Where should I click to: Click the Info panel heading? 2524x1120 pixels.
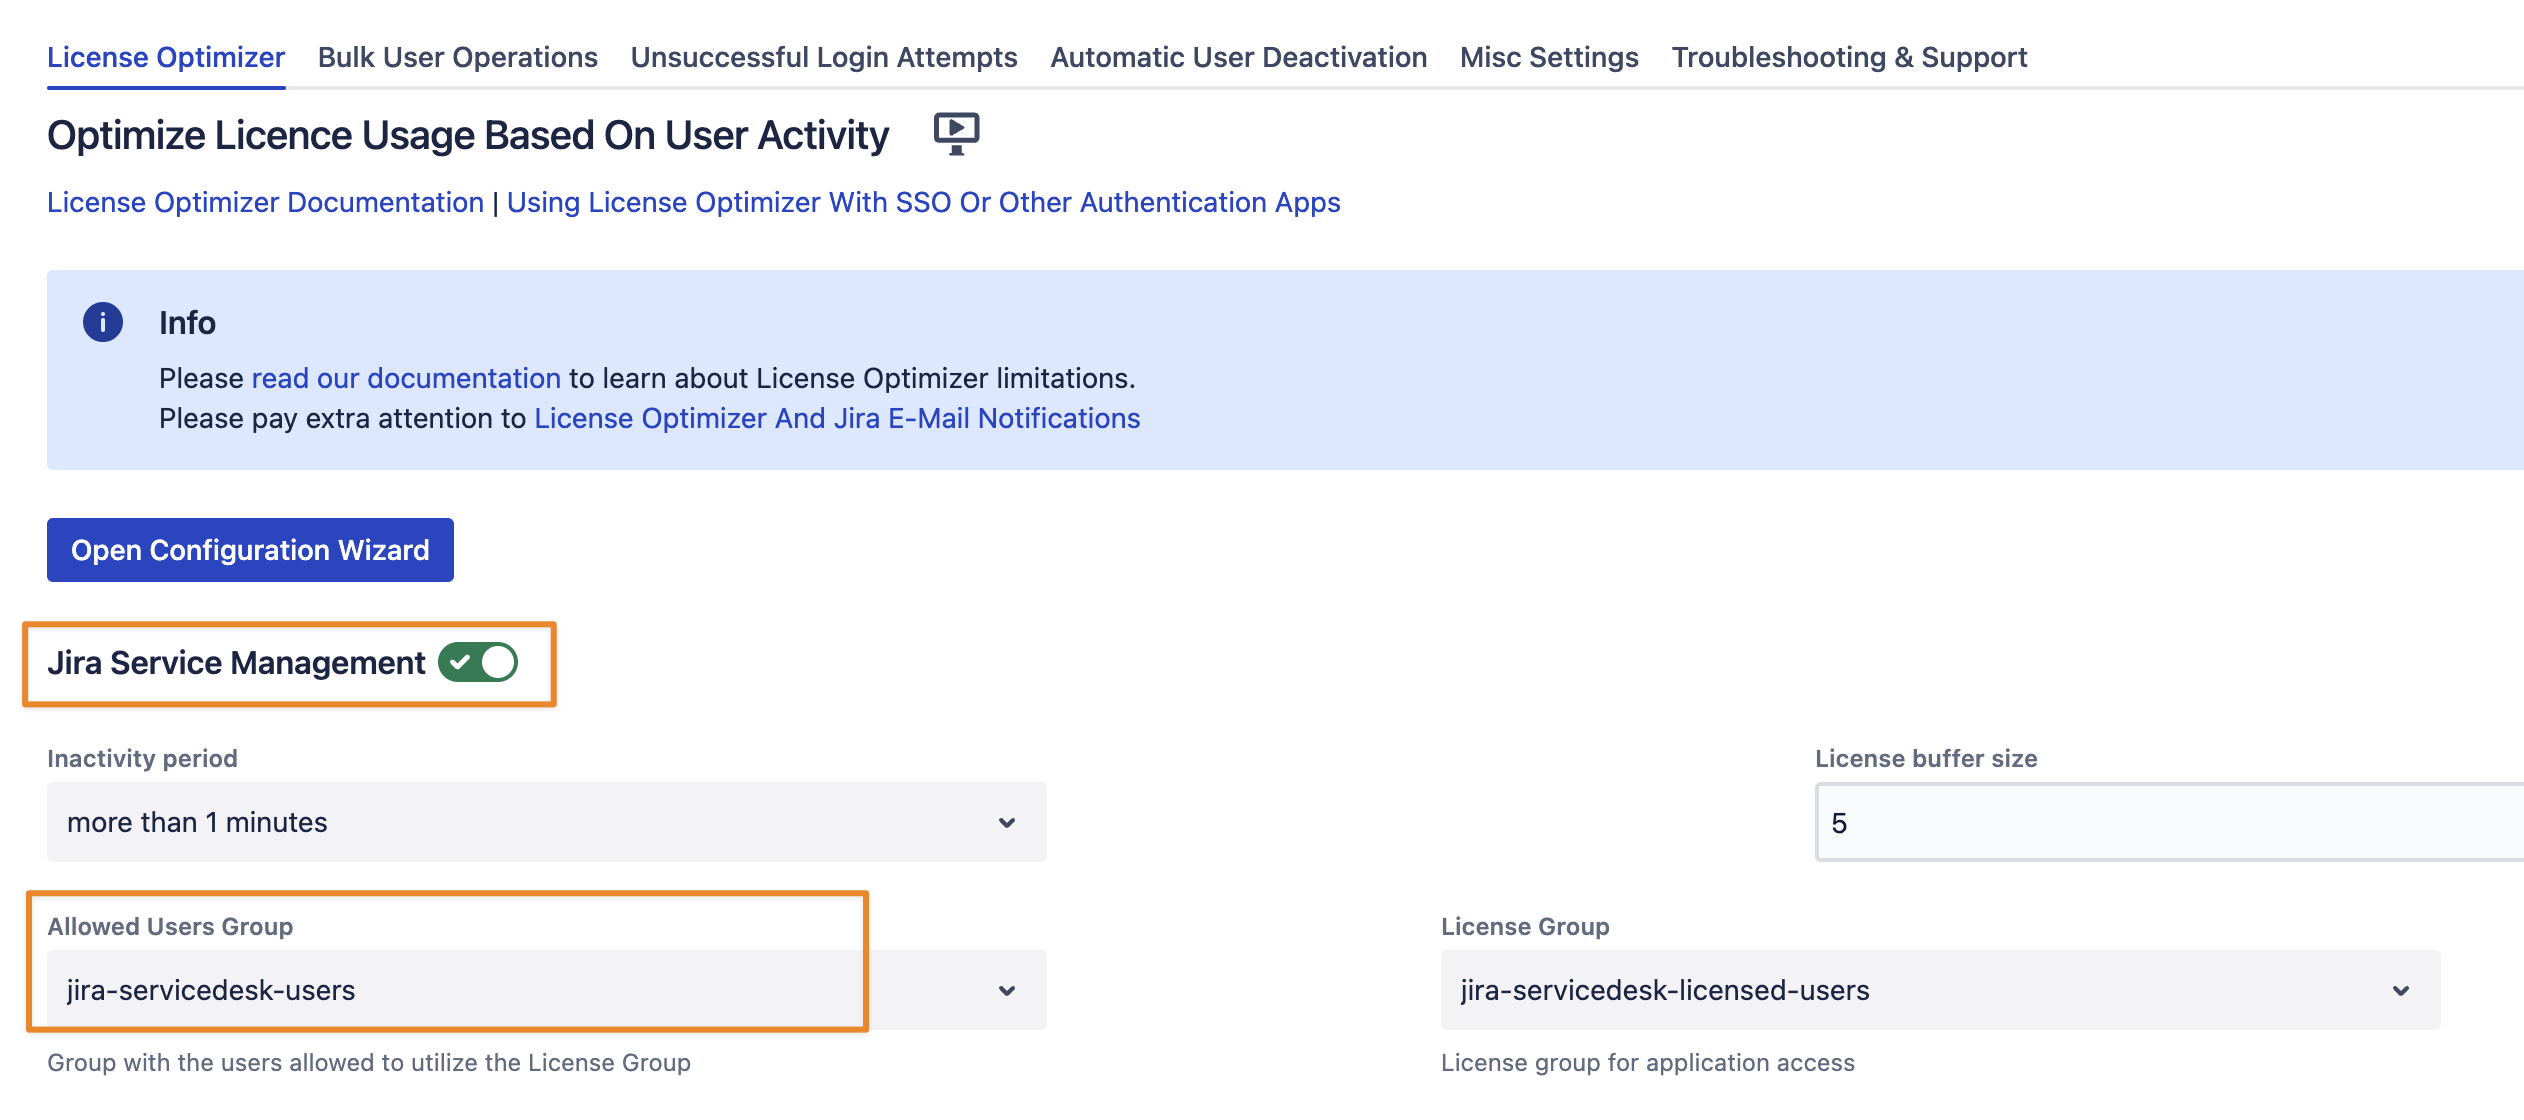pos(187,322)
